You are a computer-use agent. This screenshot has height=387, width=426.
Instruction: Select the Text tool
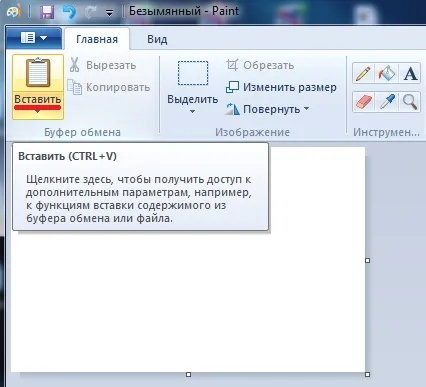pyautogui.click(x=410, y=74)
